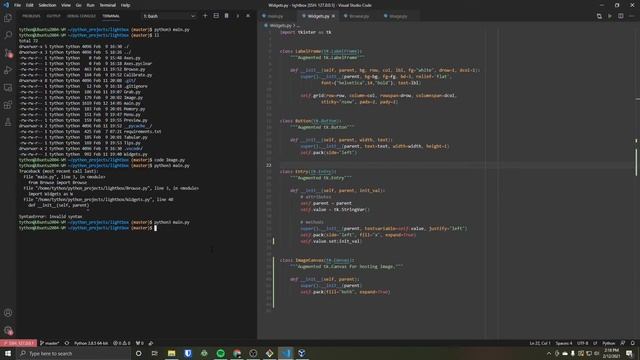Open the Manage gear menu
The height and width of the screenshot is (360, 640).
click(x=8, y=330)
